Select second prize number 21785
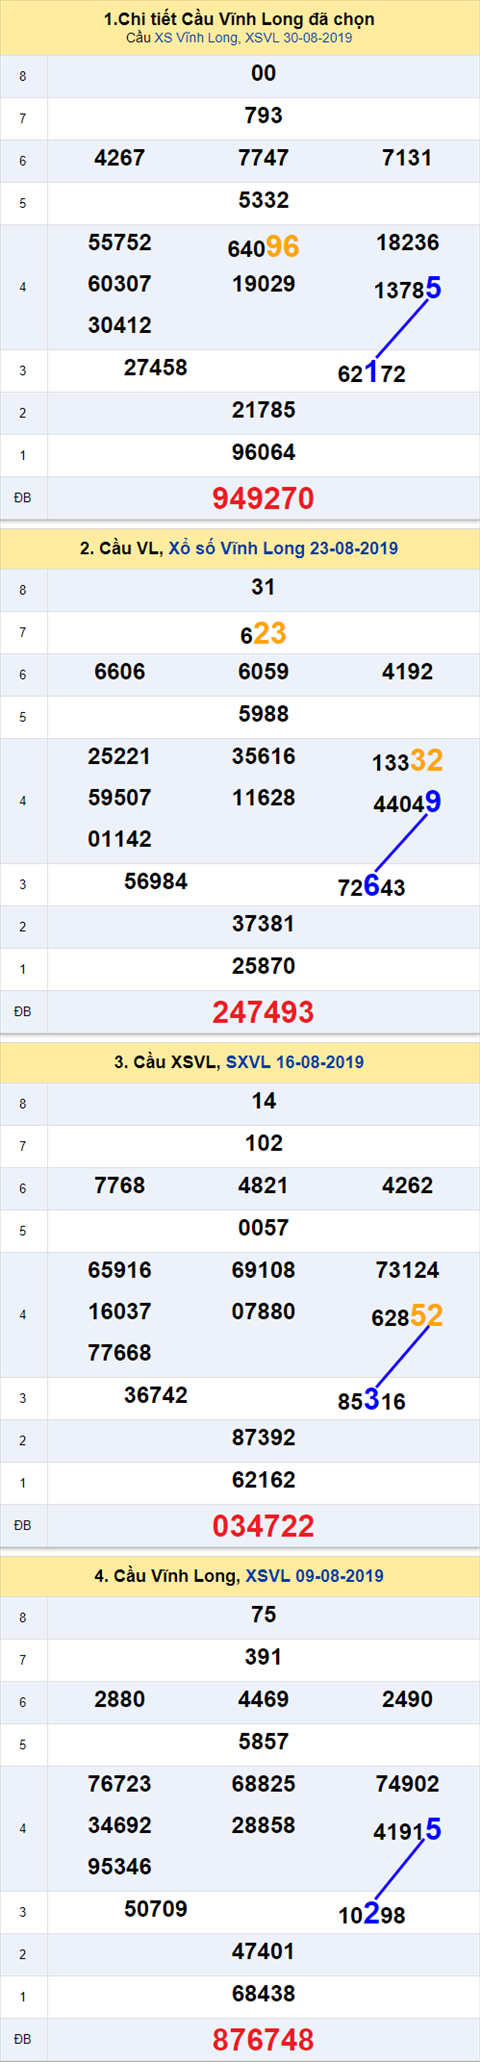480x2062 pixels. pos(264,410)
